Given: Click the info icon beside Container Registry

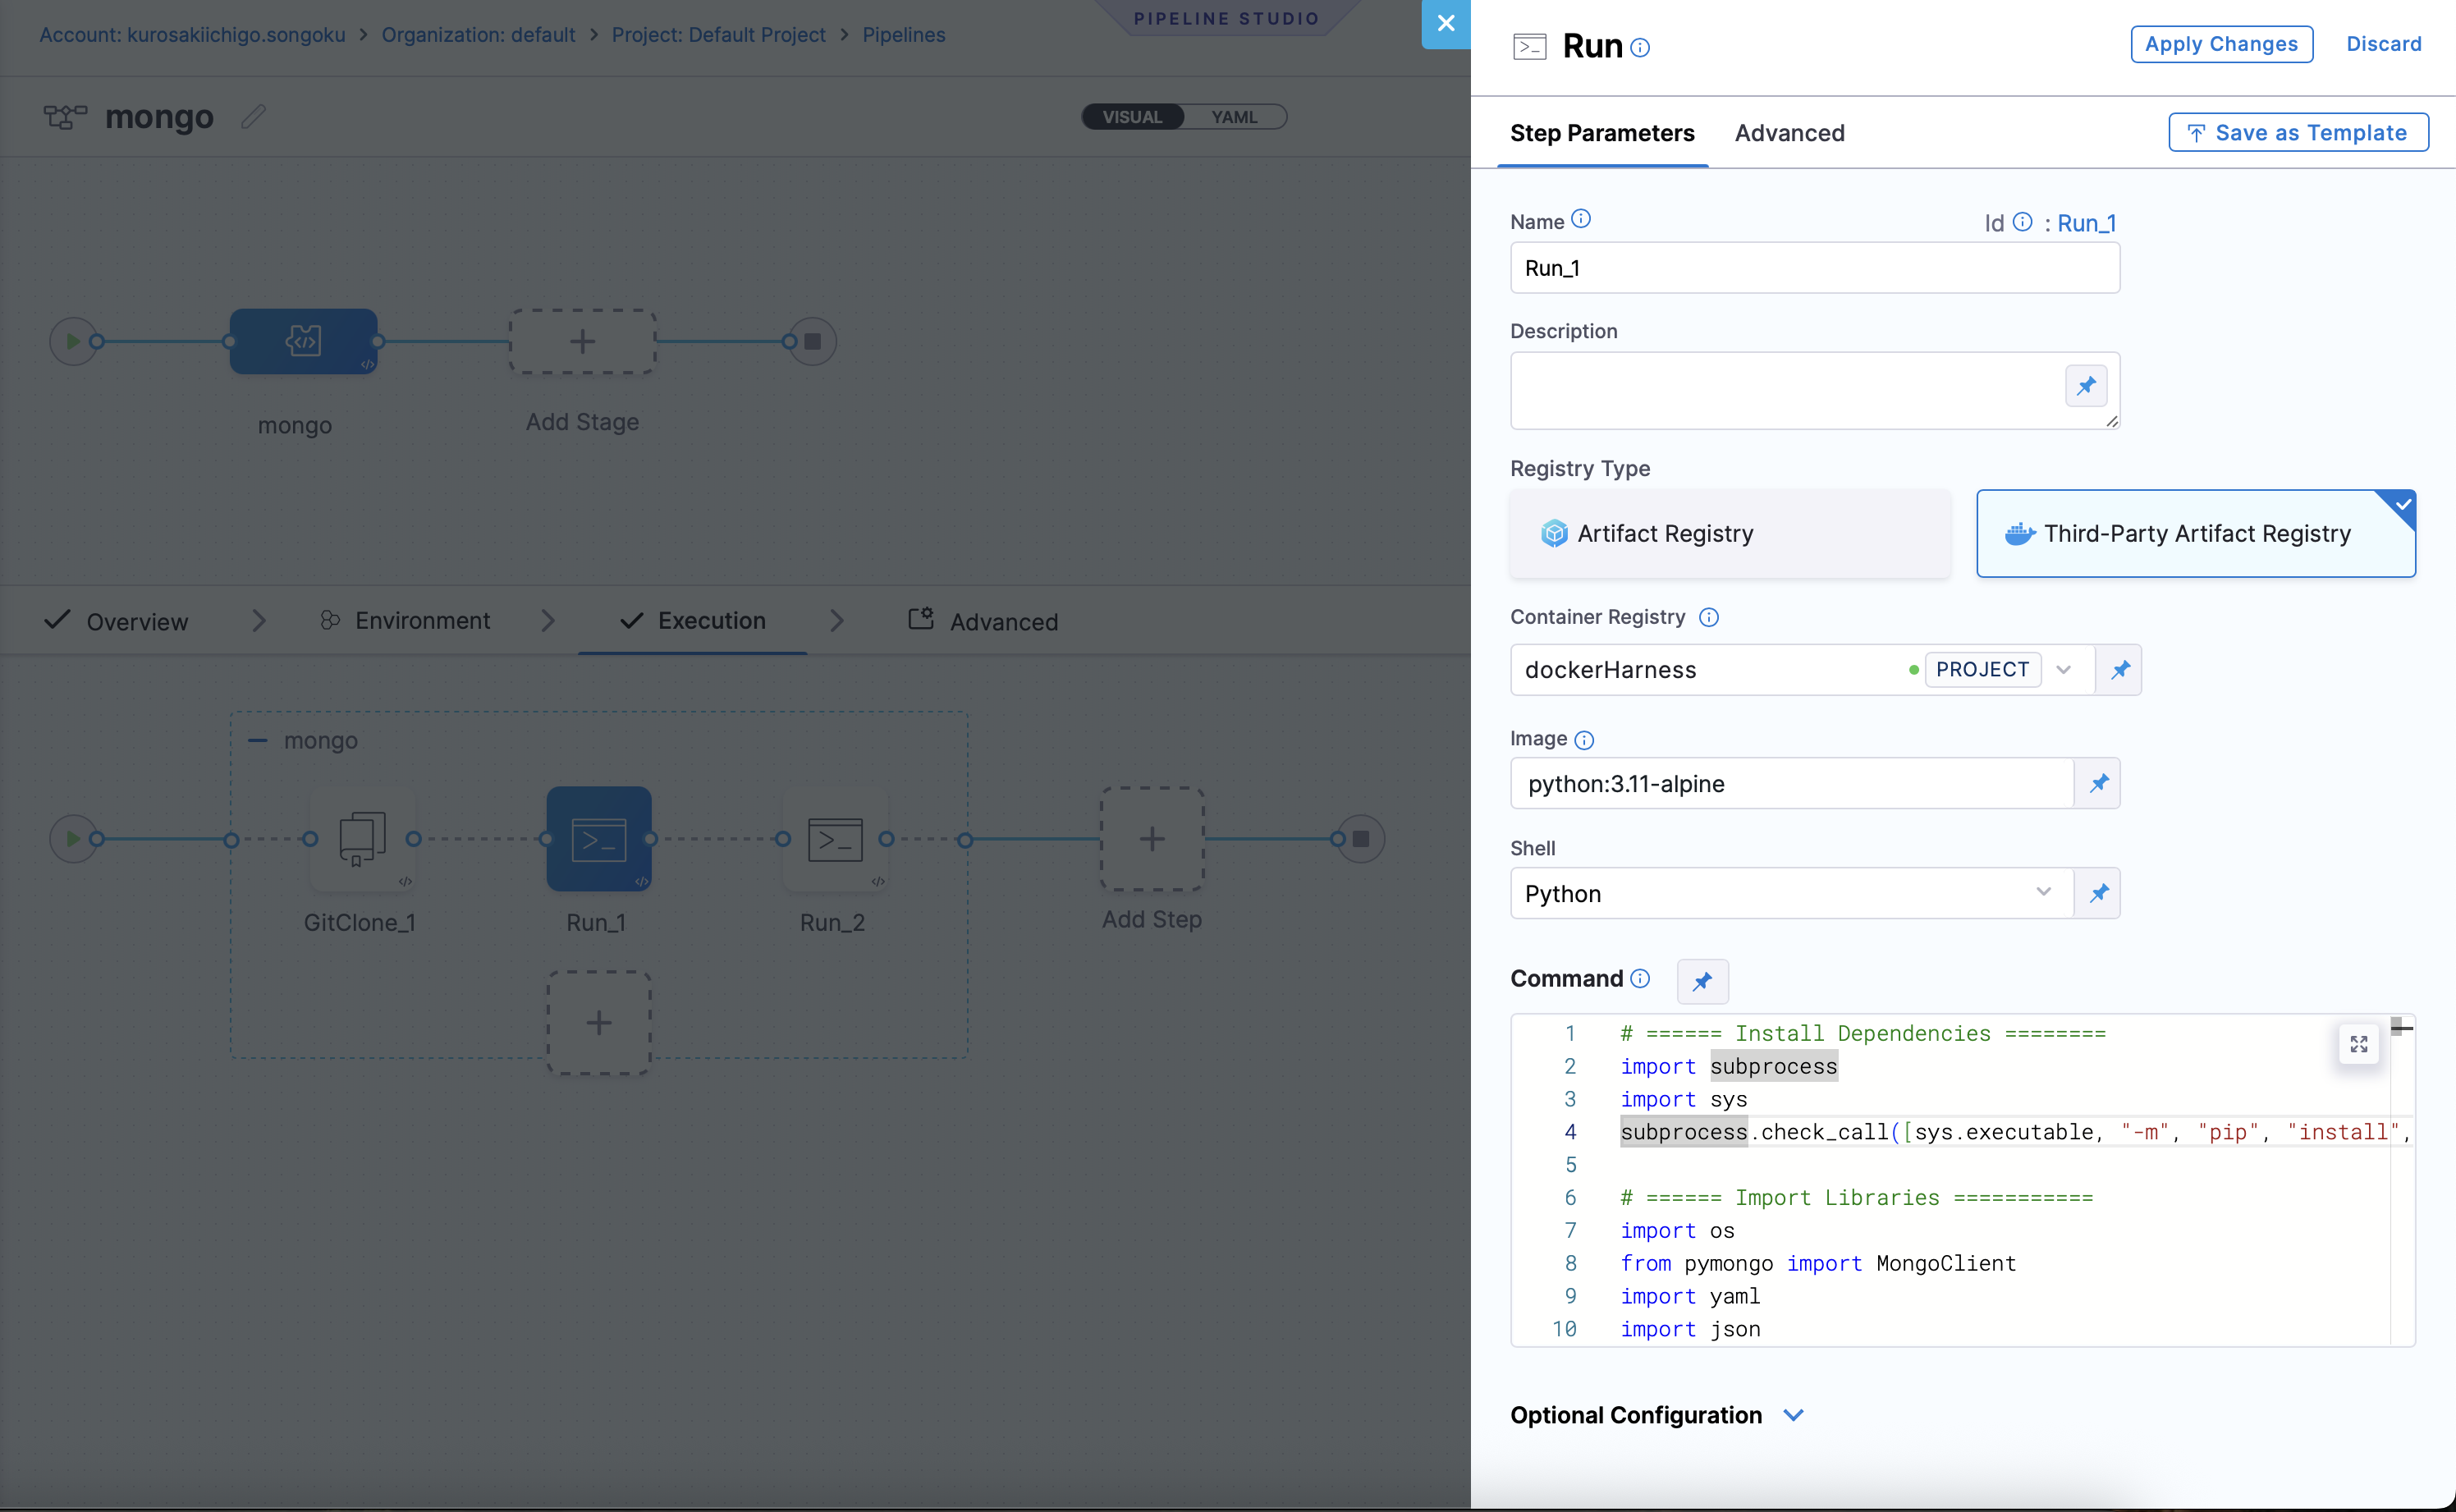Looking at the screenshot, I should (x=1708, y=617).
